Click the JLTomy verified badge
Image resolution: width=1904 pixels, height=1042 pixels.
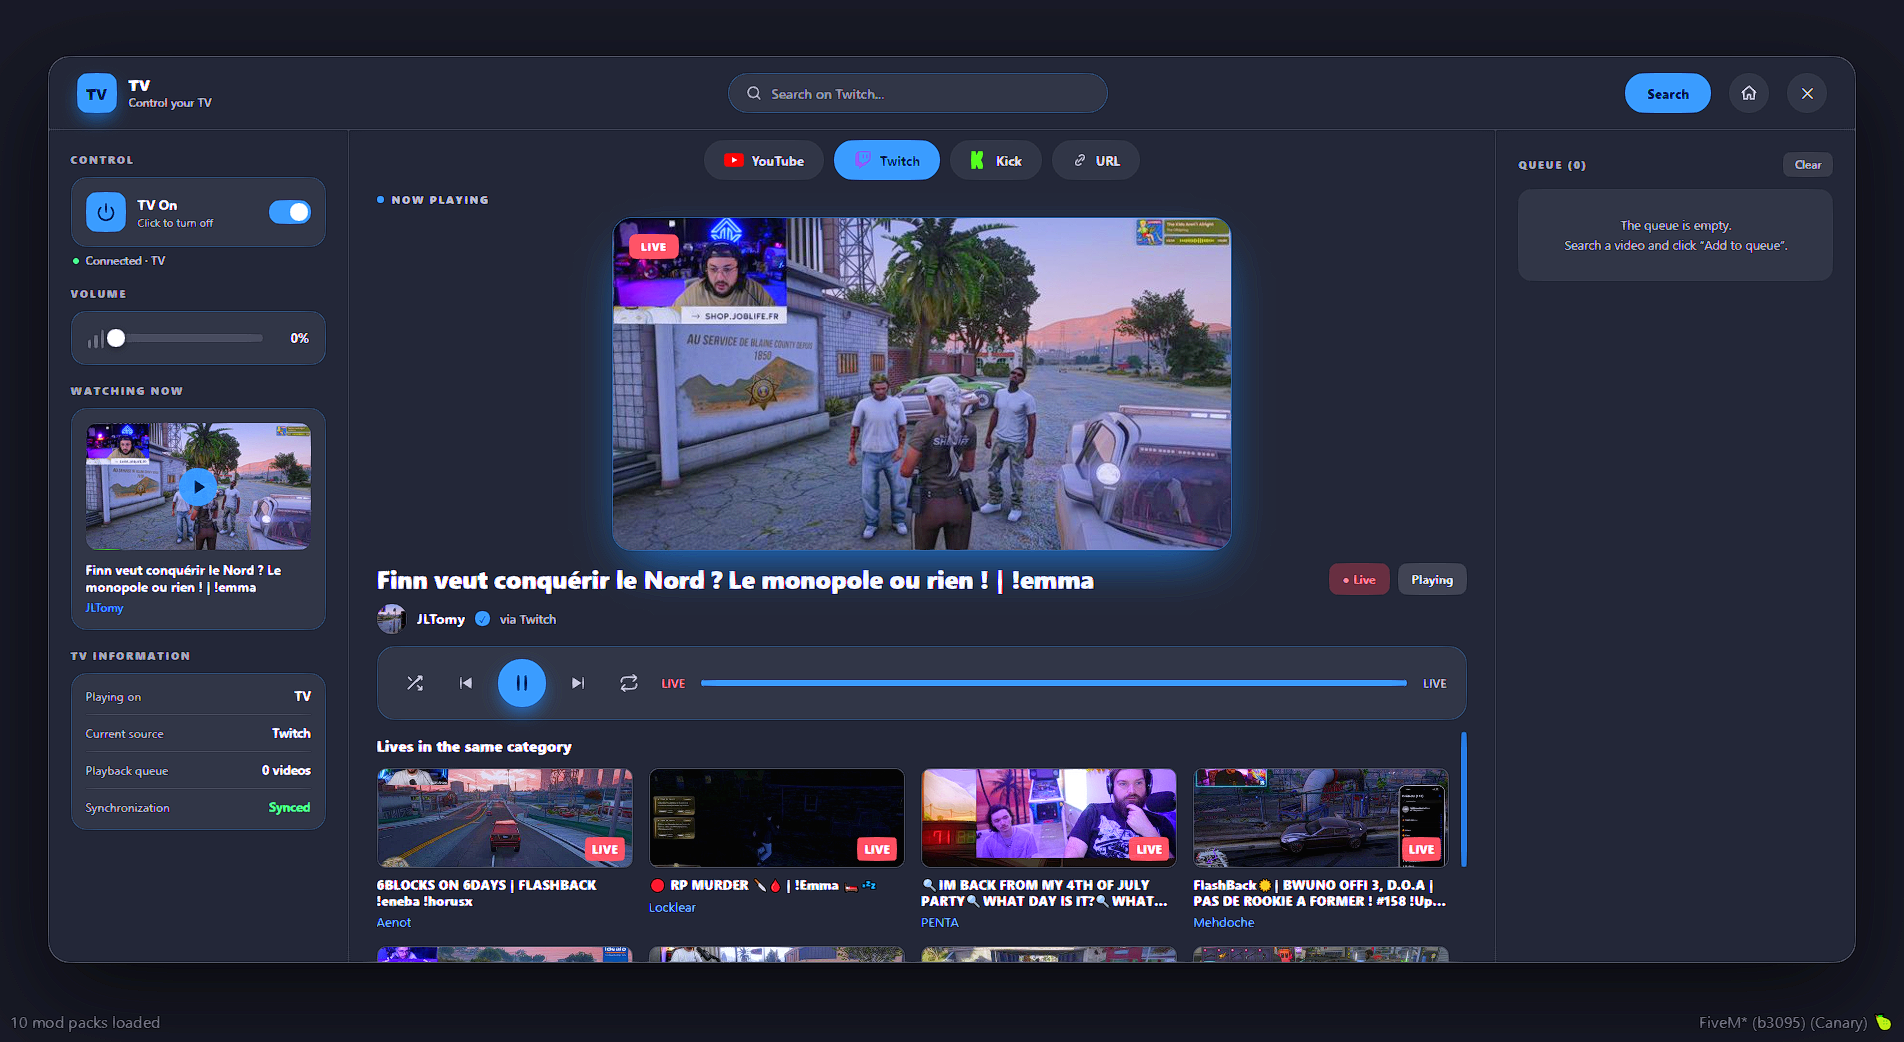(483, 619)
